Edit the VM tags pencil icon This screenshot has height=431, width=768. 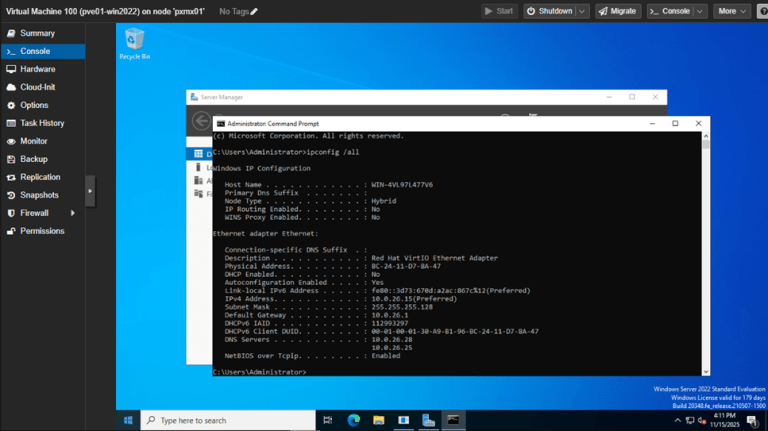pos(254,11)
